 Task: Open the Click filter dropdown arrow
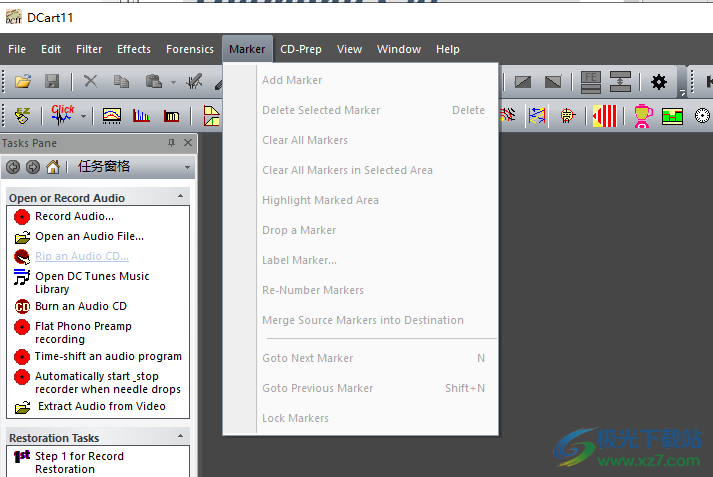[x=84, y=116]
